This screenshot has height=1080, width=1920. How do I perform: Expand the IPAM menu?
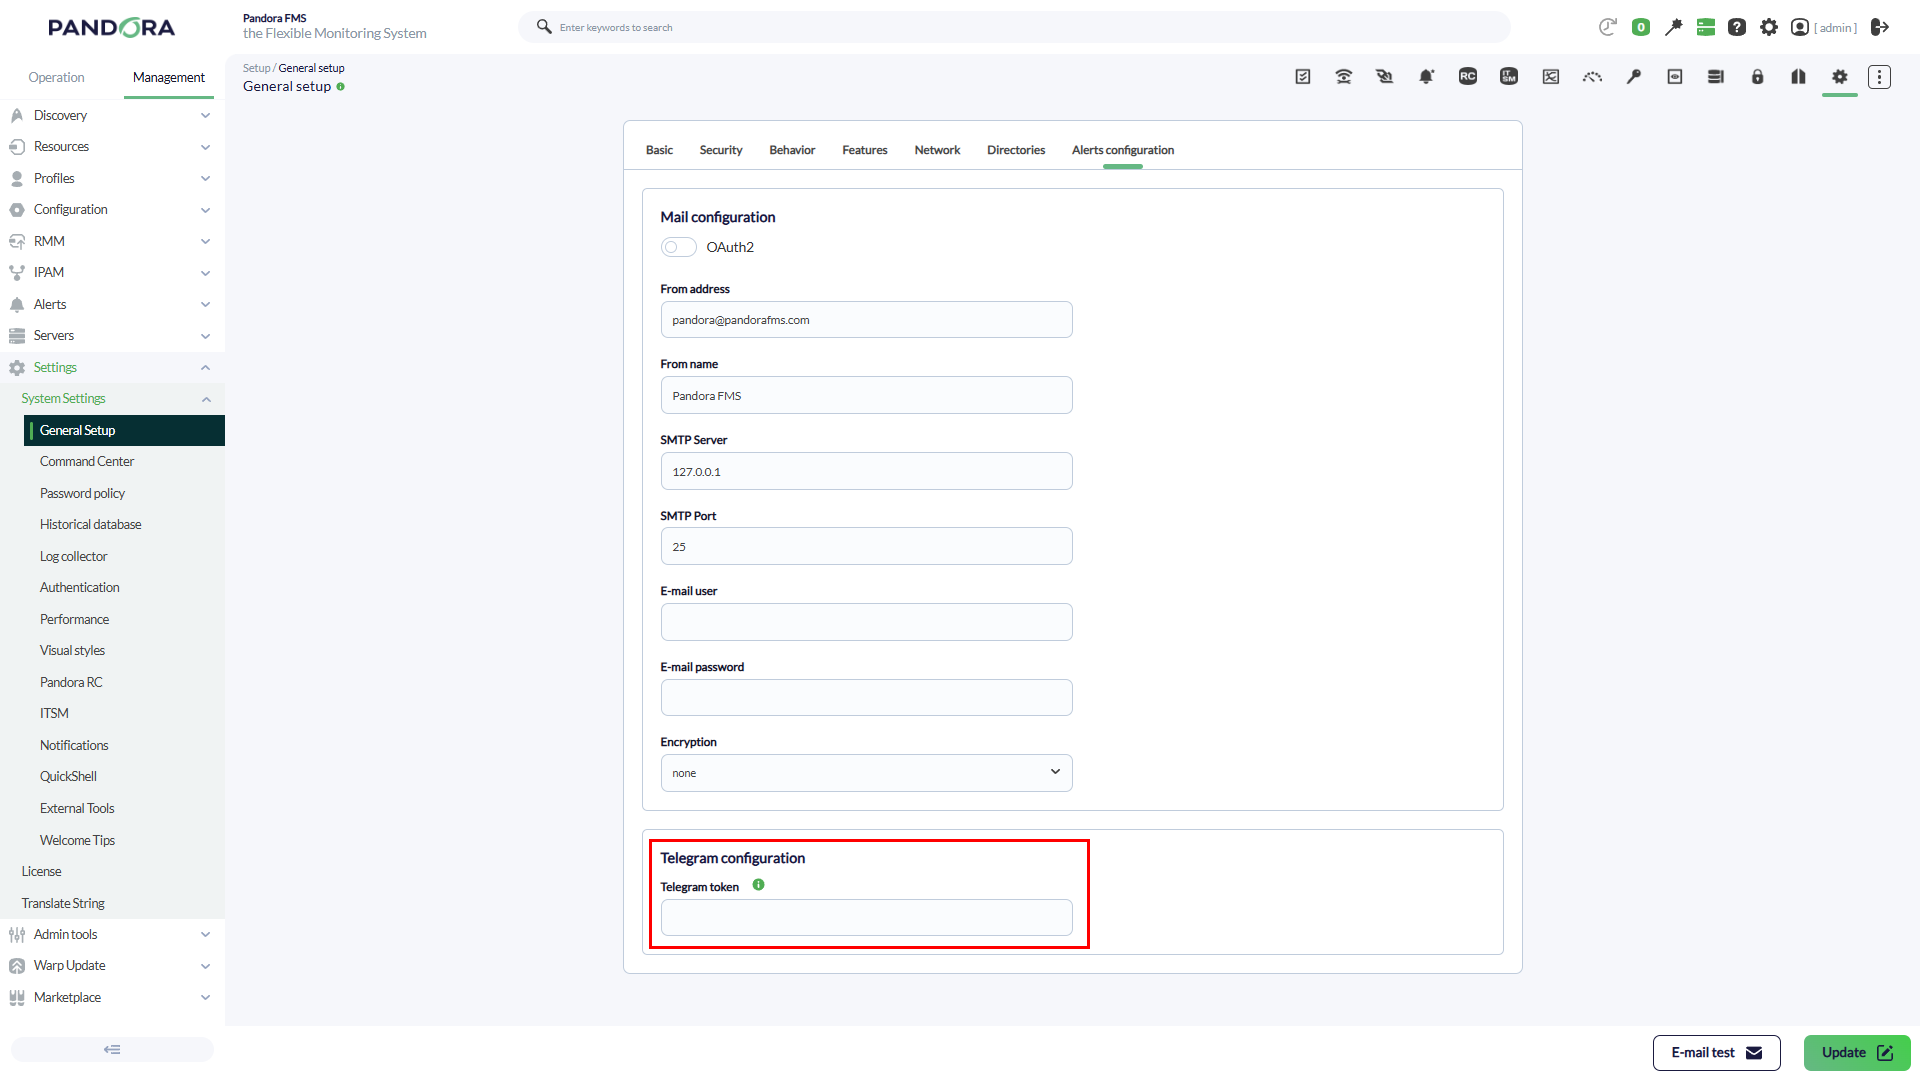(112, 272)
